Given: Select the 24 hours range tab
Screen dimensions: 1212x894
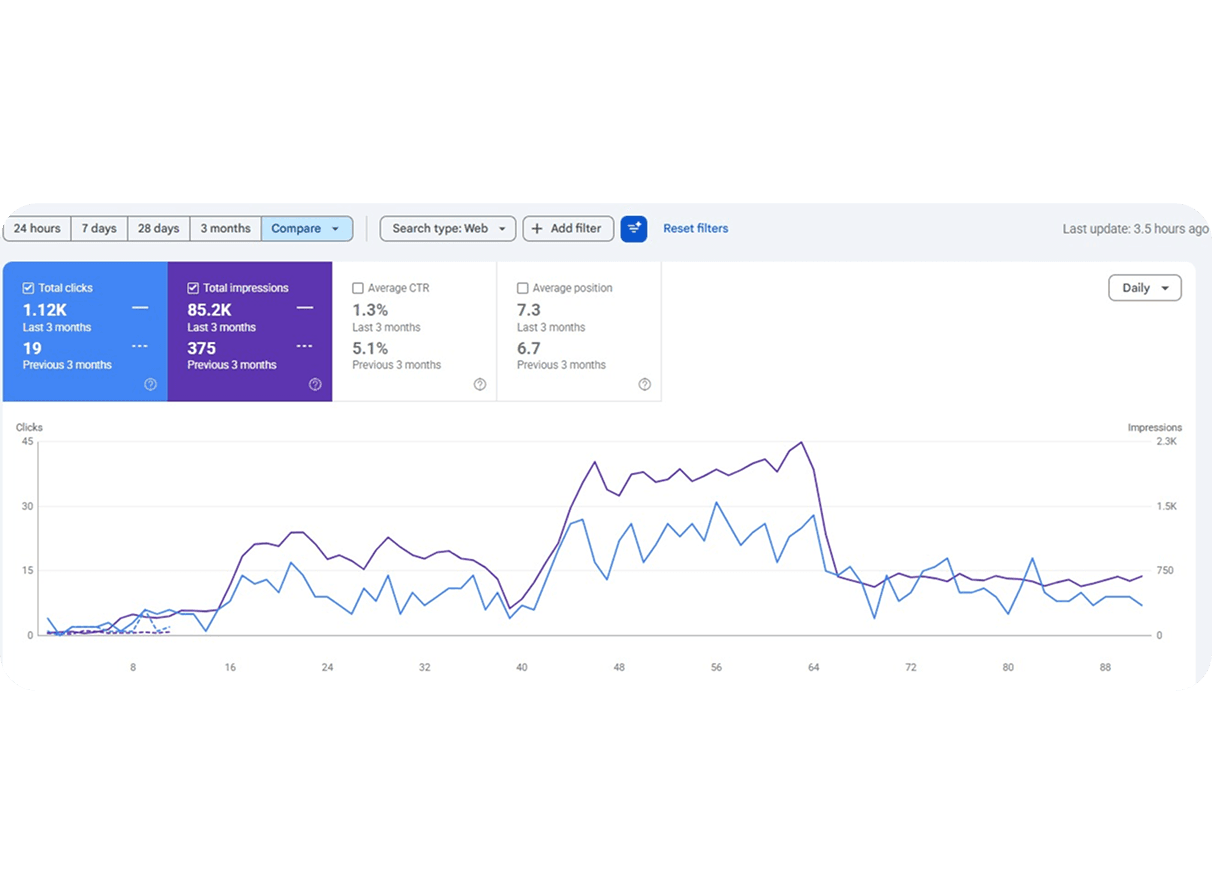Looking at the screenshot, I should [x=37, y=229].
